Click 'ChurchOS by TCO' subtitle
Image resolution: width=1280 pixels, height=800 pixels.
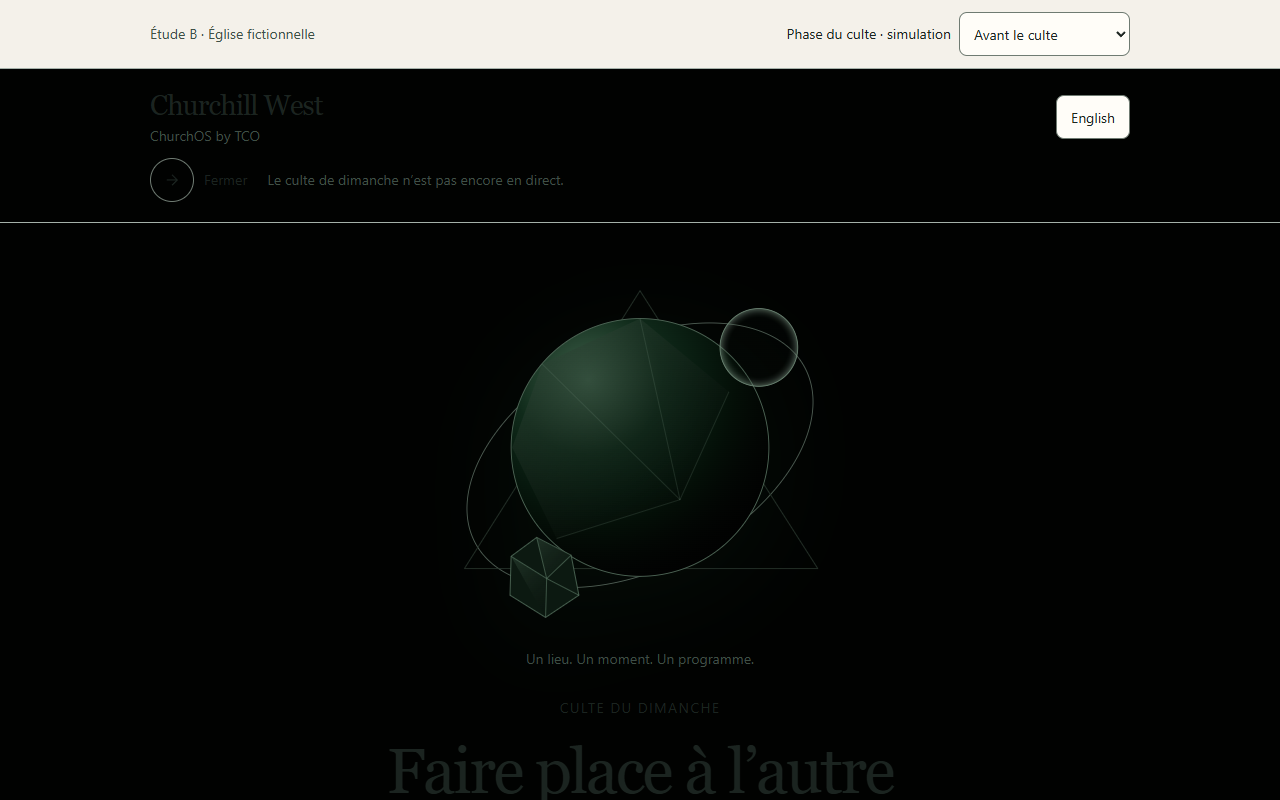point(205,136)
